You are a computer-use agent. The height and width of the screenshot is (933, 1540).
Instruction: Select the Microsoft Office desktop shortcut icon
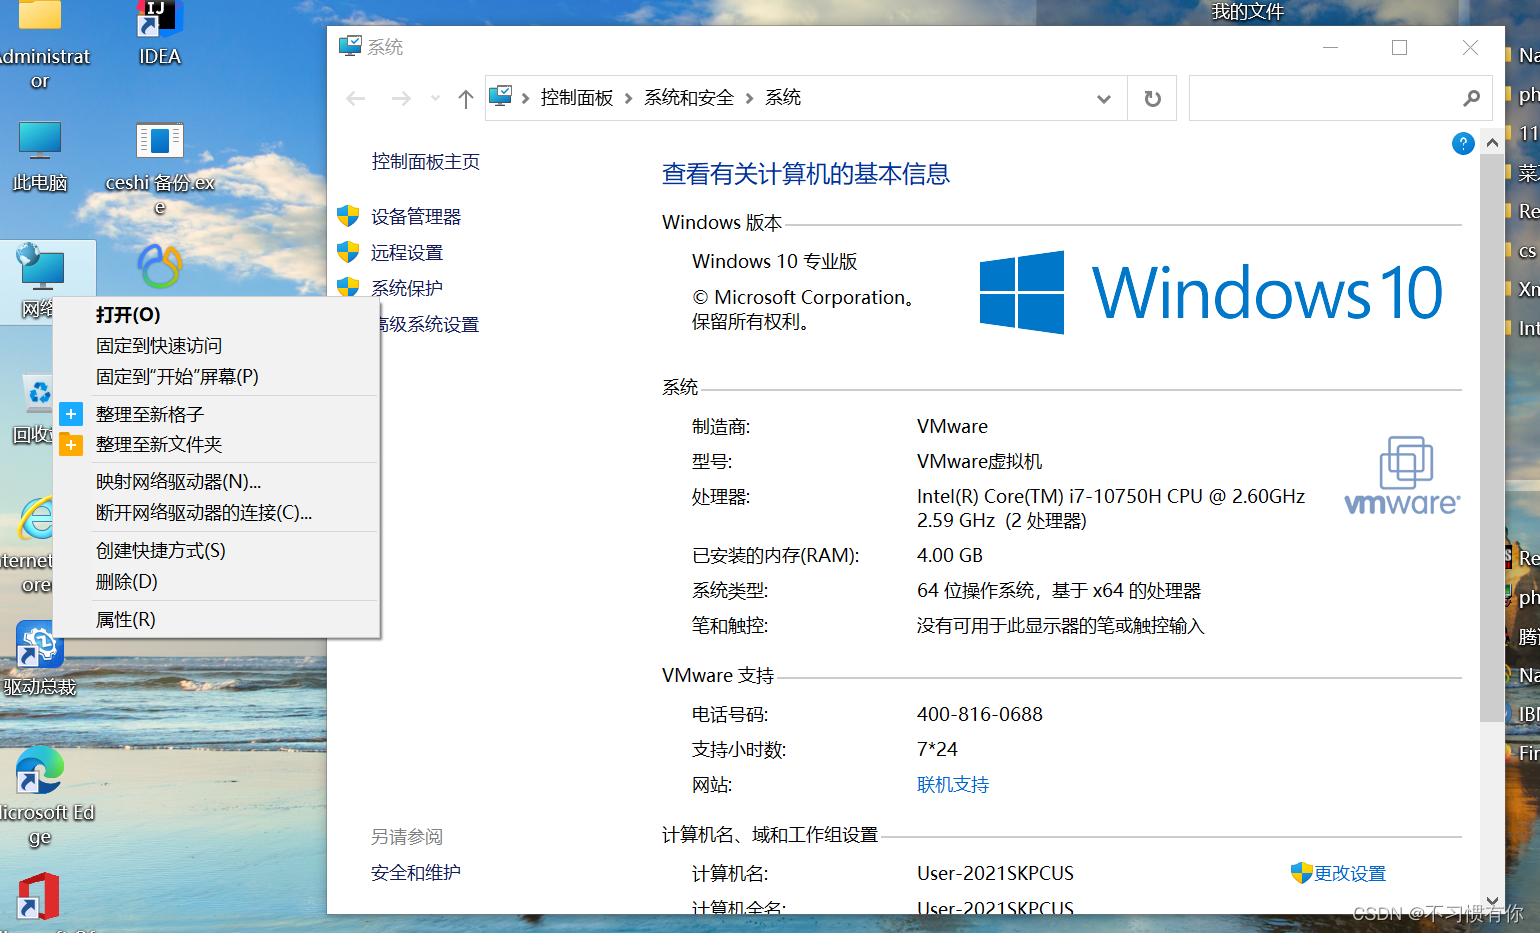tap(39, 897)
